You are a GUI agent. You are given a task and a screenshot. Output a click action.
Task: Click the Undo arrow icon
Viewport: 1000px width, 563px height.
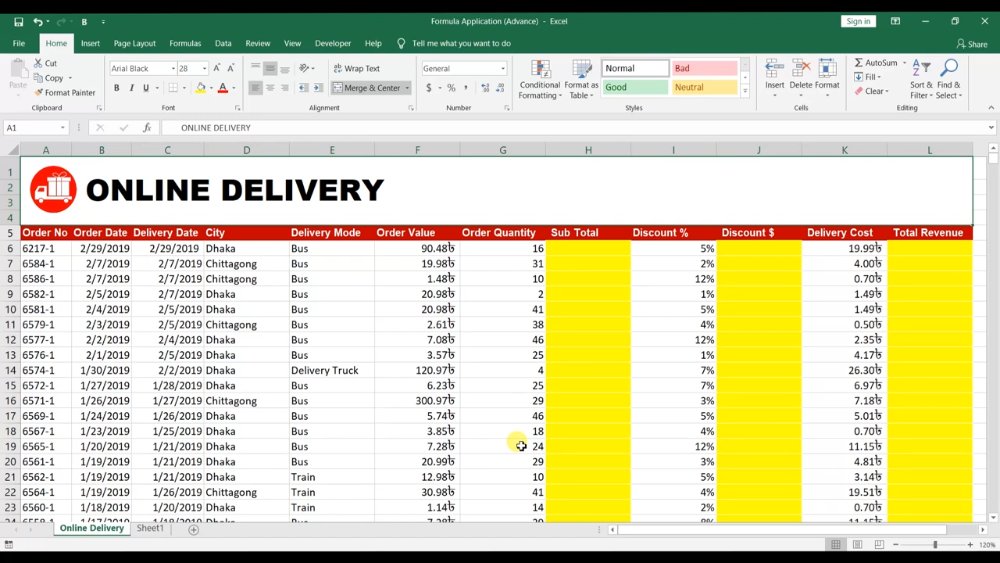[x=38, y=22]
